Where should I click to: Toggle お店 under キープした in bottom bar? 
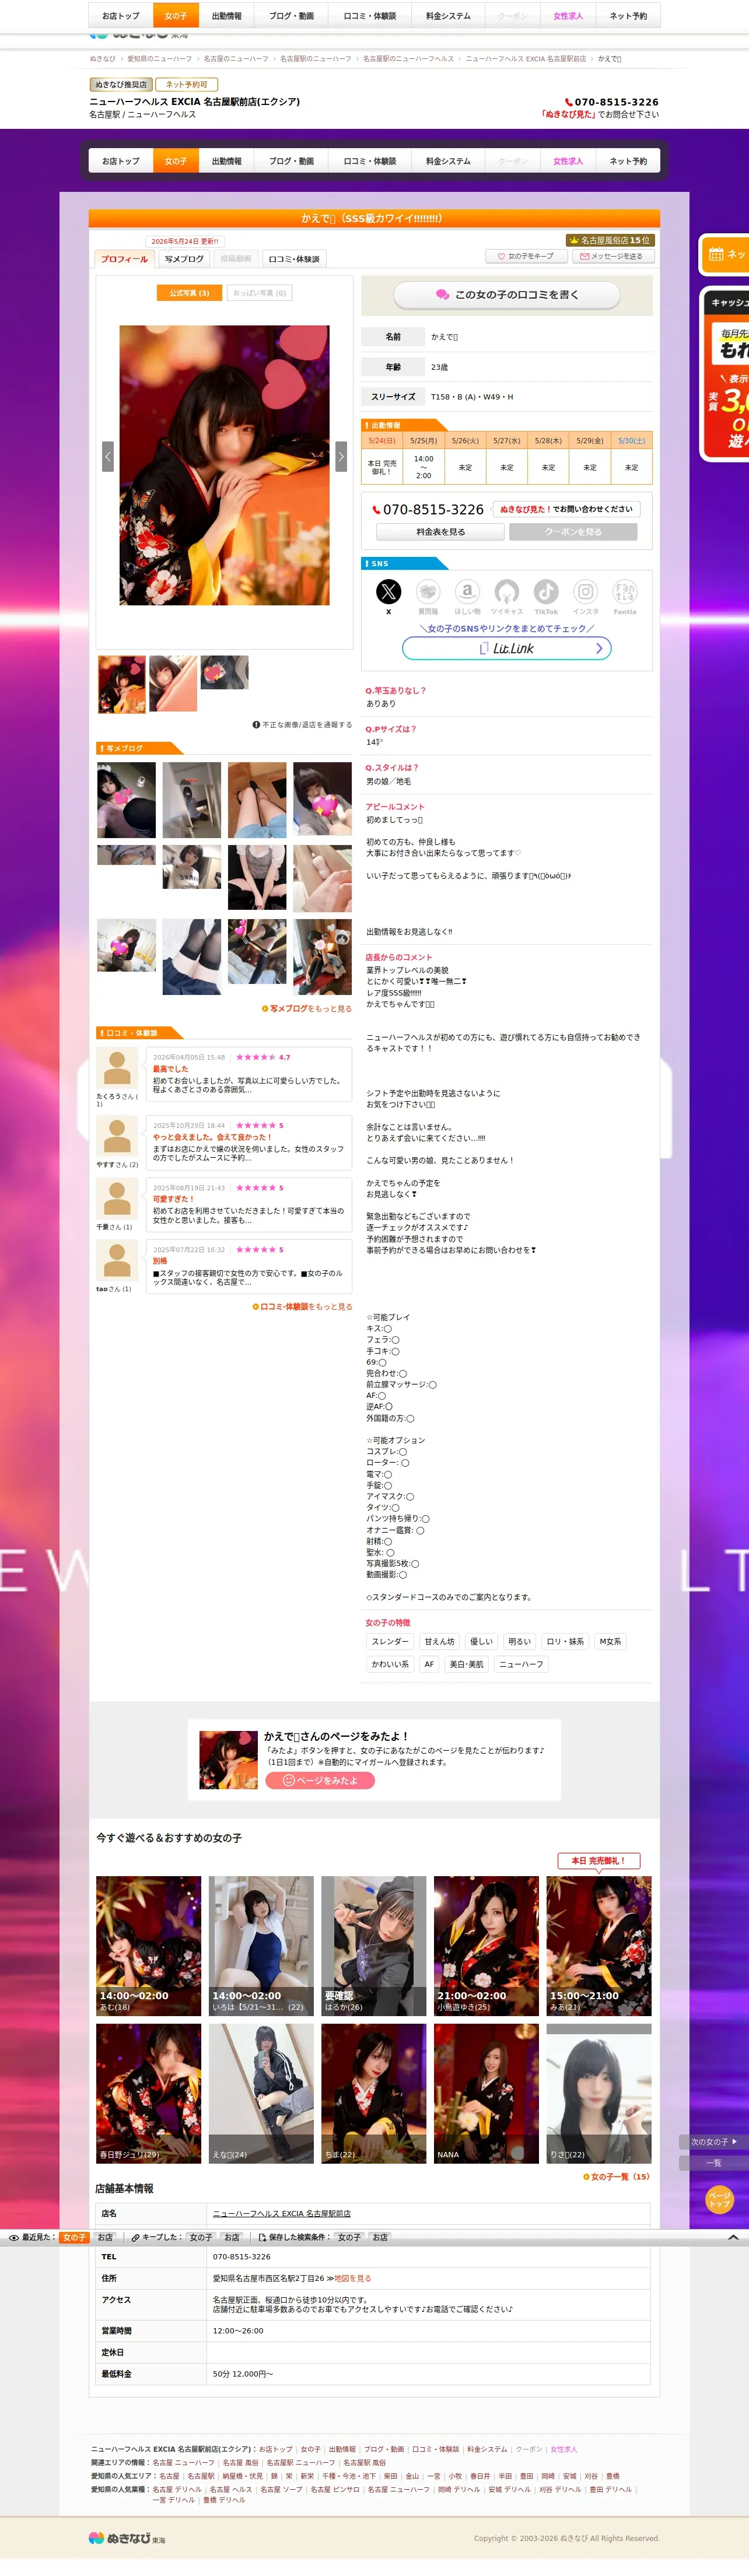pos(232,2237)
